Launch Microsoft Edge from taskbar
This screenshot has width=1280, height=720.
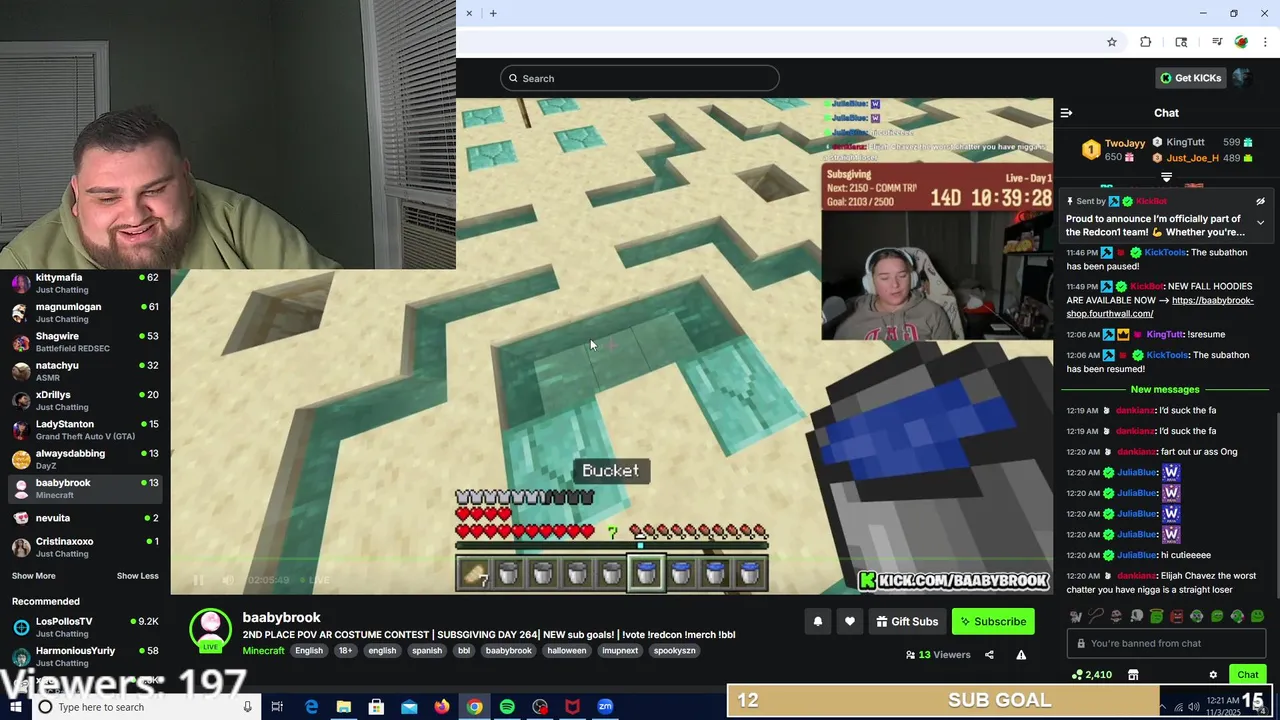pyautogui.click(x=311, y=707)
